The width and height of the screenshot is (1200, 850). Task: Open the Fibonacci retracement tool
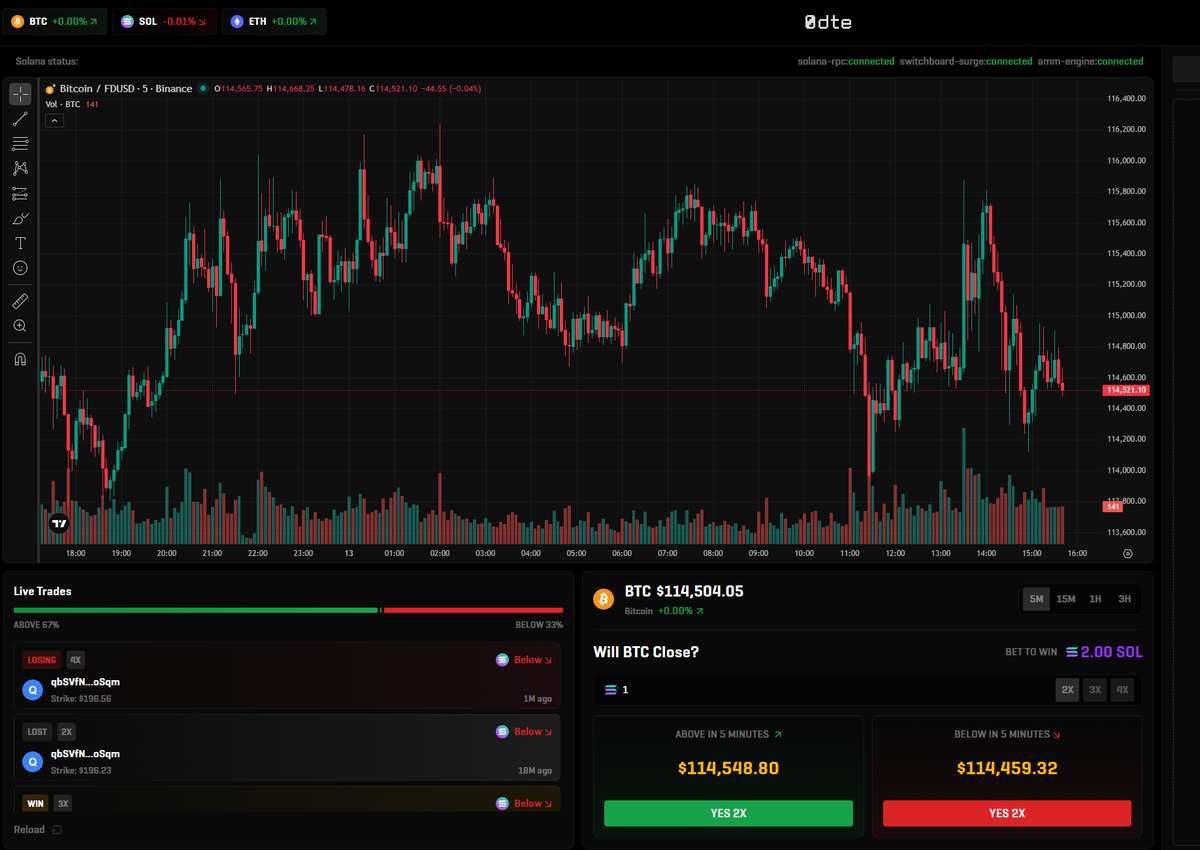(x=20, y=144)
